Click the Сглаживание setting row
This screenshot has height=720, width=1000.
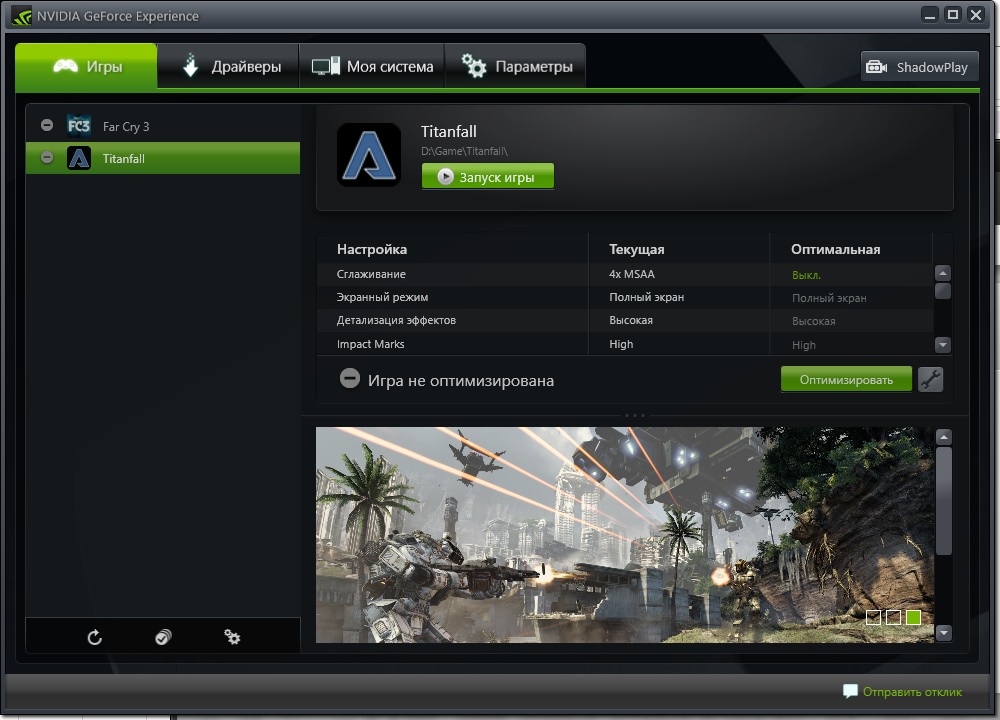tap(625, 274)
